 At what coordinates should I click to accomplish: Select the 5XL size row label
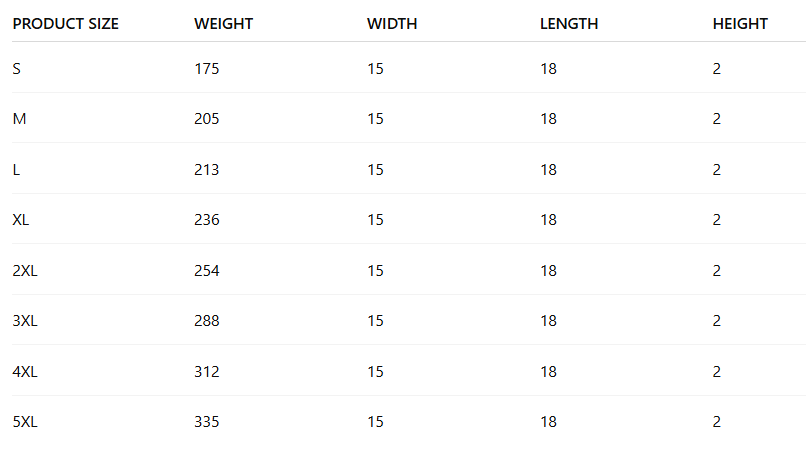25,422
